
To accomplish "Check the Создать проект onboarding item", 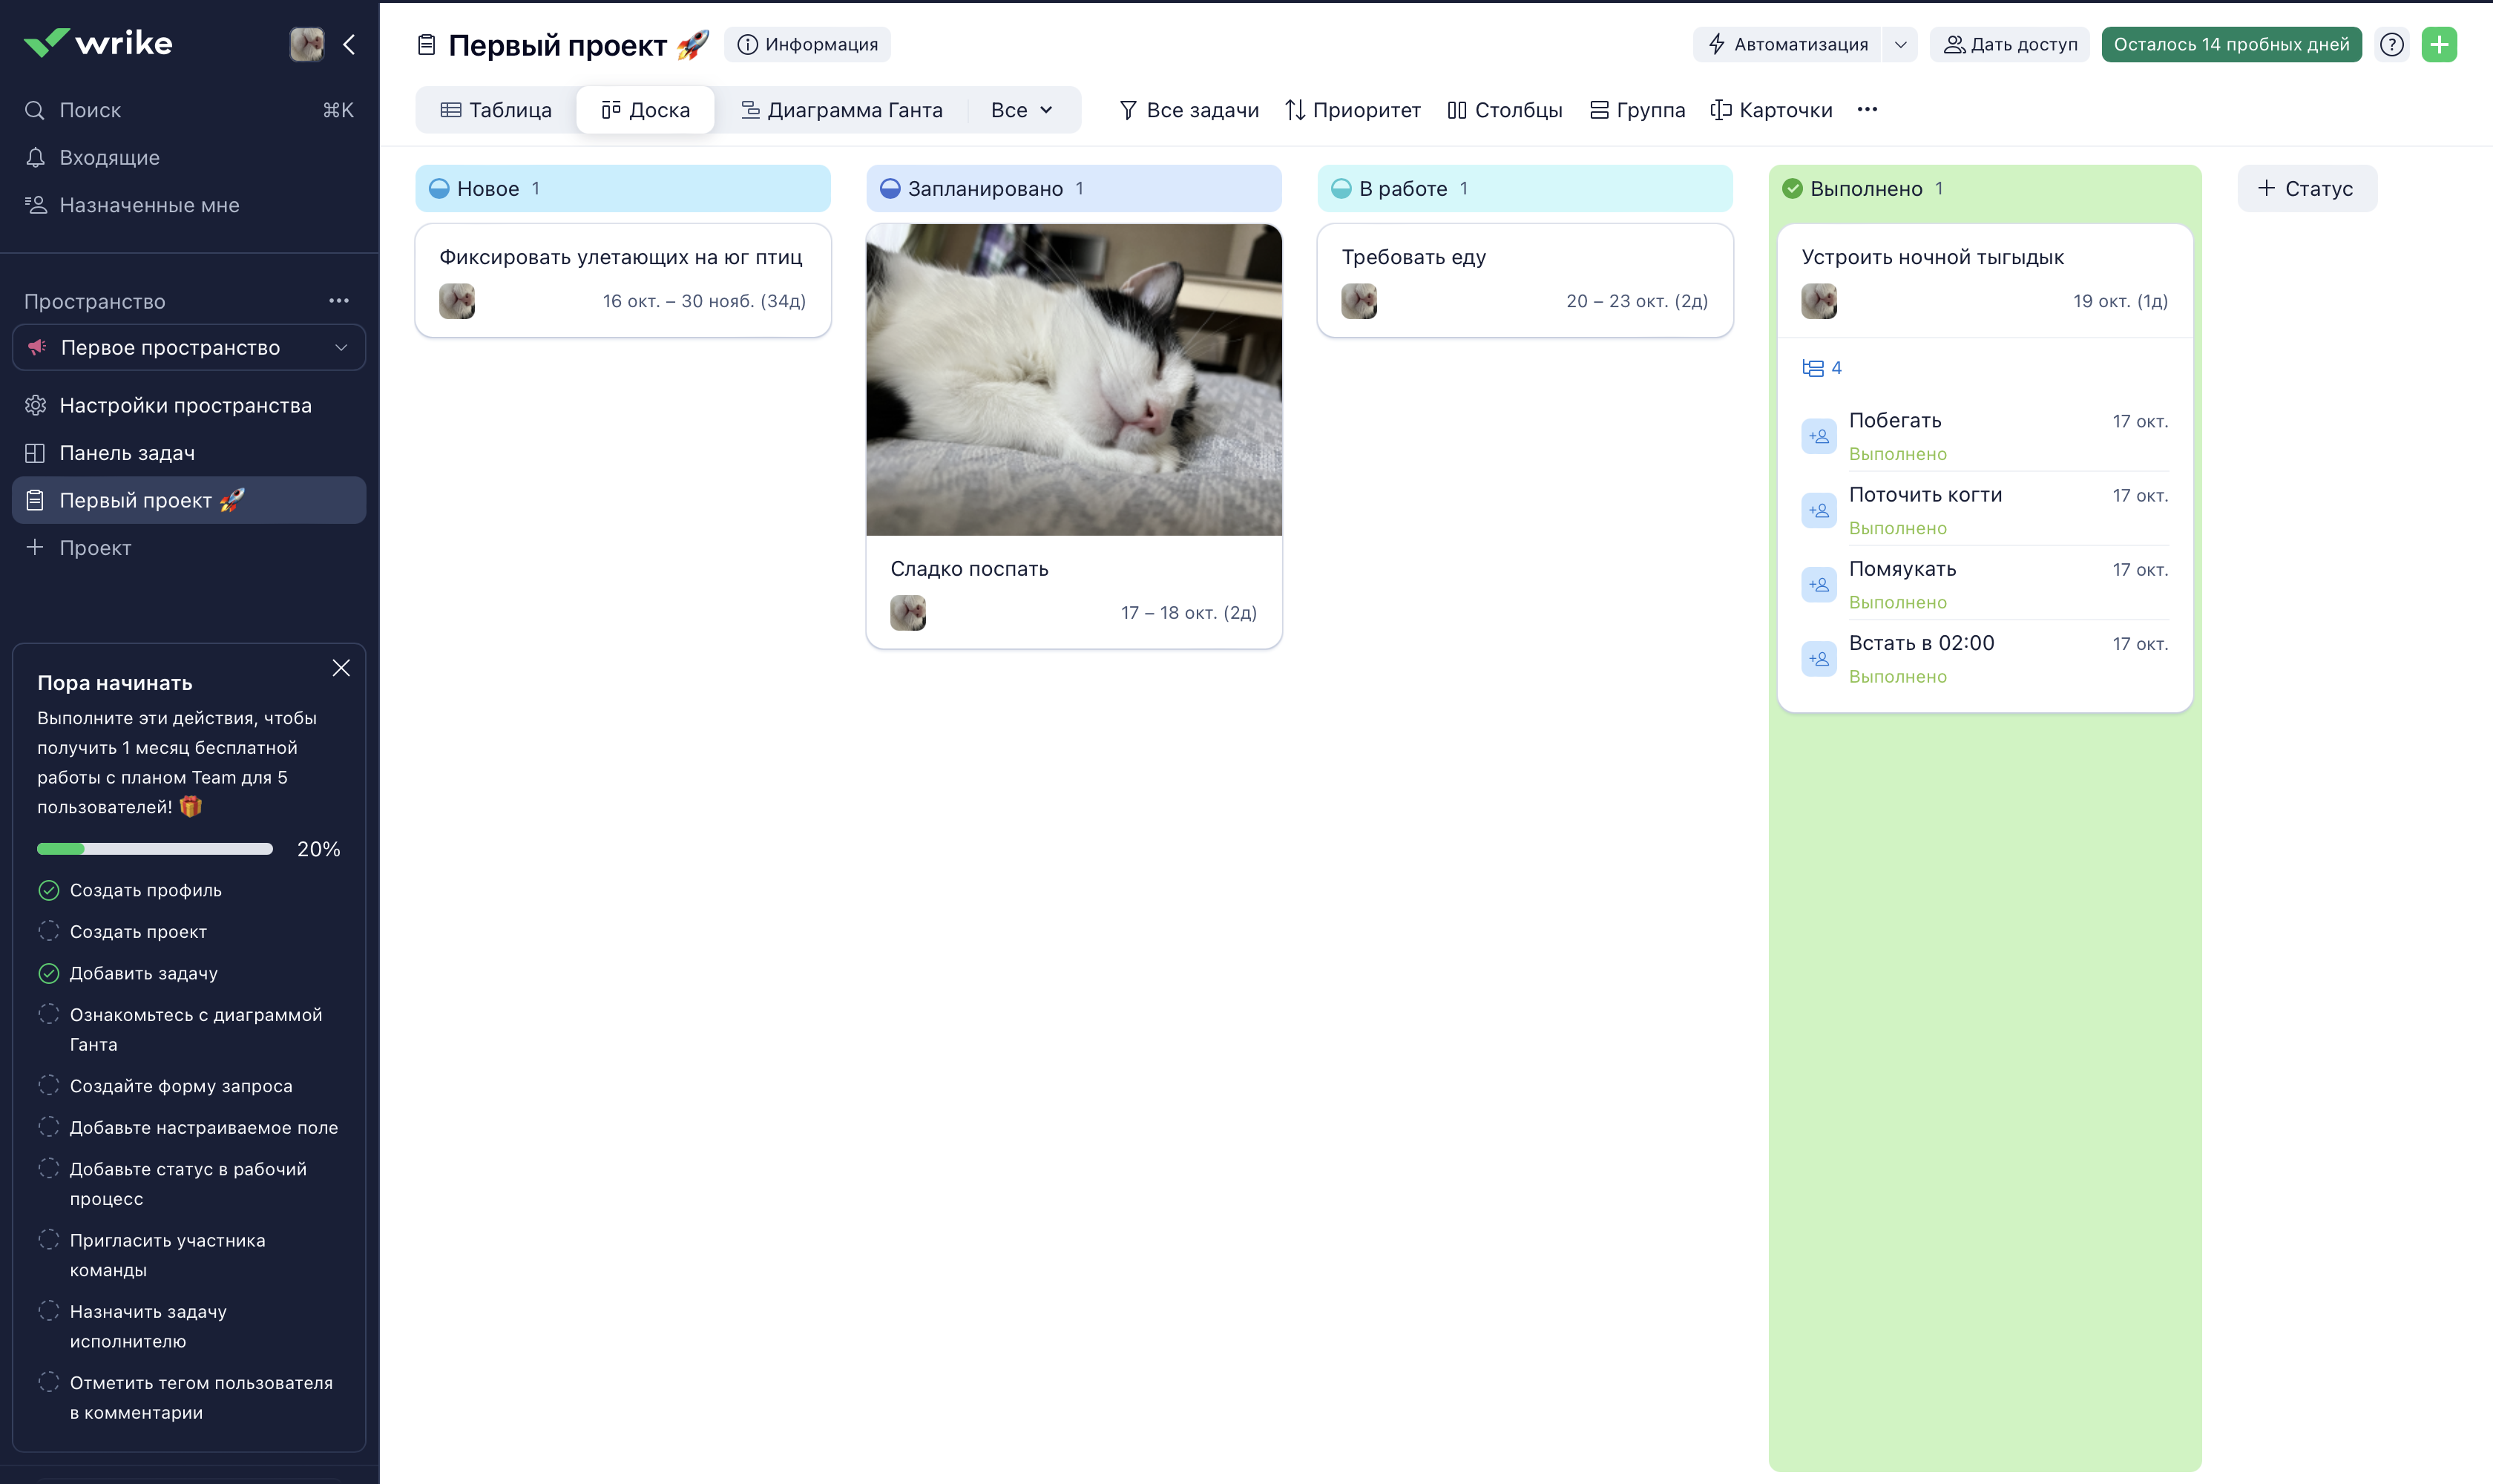I will [x=49, y=931].
